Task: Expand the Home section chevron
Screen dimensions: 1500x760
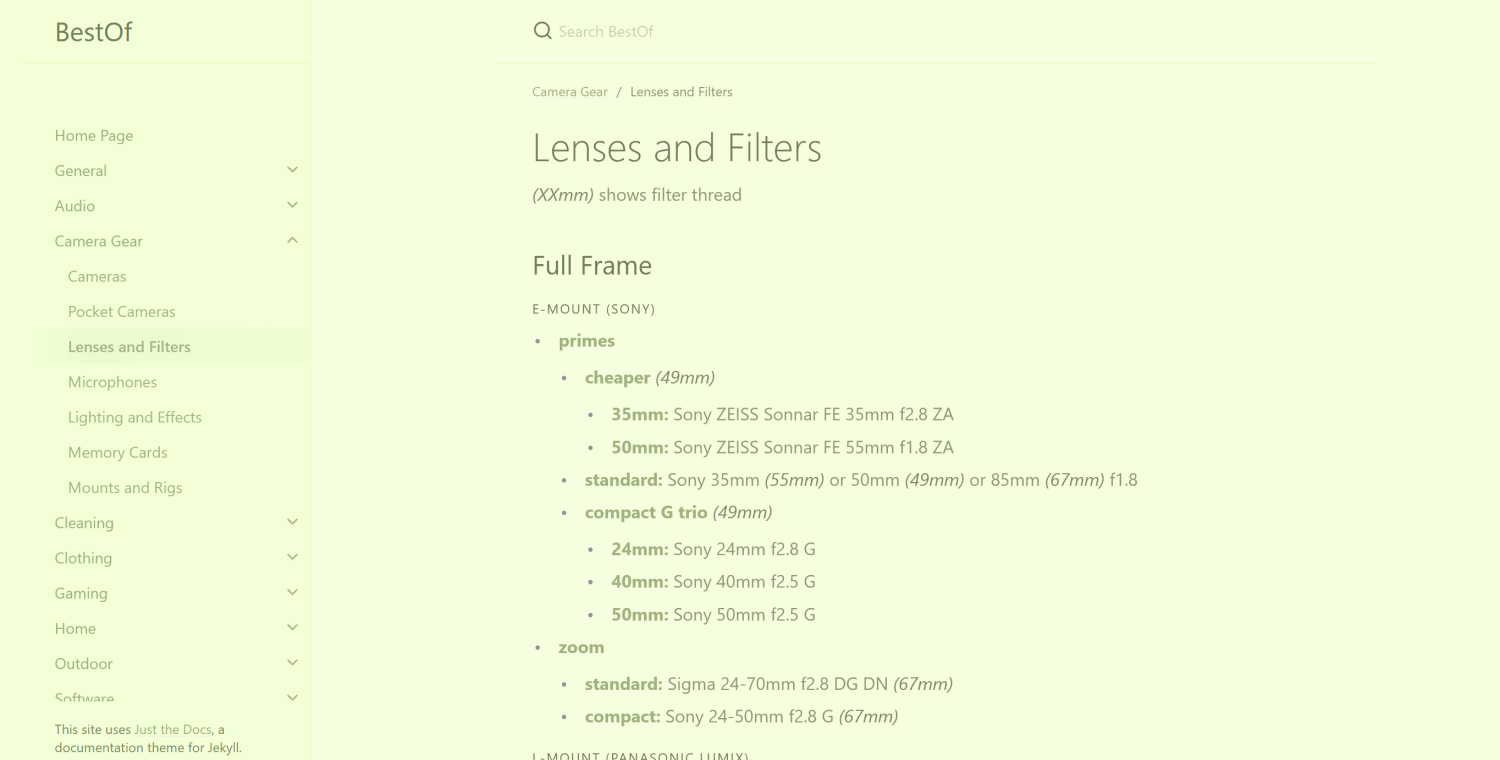Action: [292, 628]
